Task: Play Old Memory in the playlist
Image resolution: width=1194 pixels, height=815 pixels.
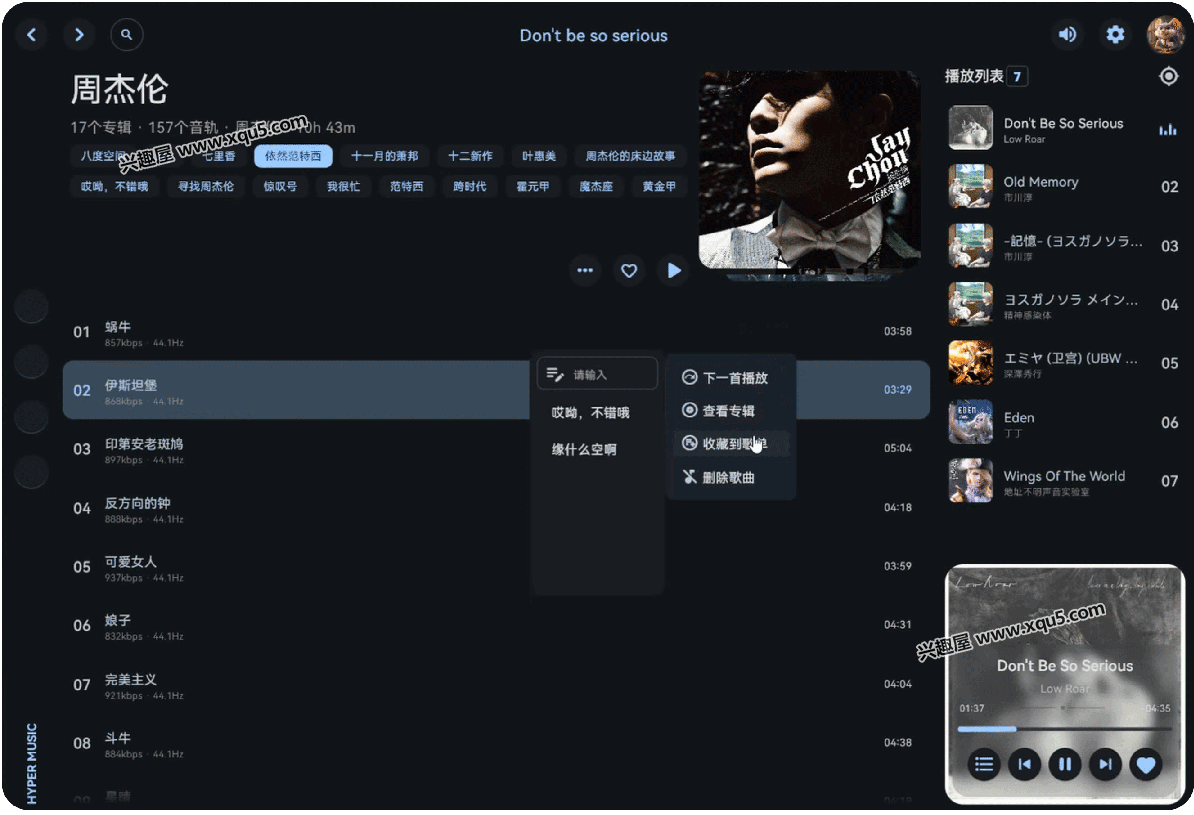Action: [x=1064, y=187]
